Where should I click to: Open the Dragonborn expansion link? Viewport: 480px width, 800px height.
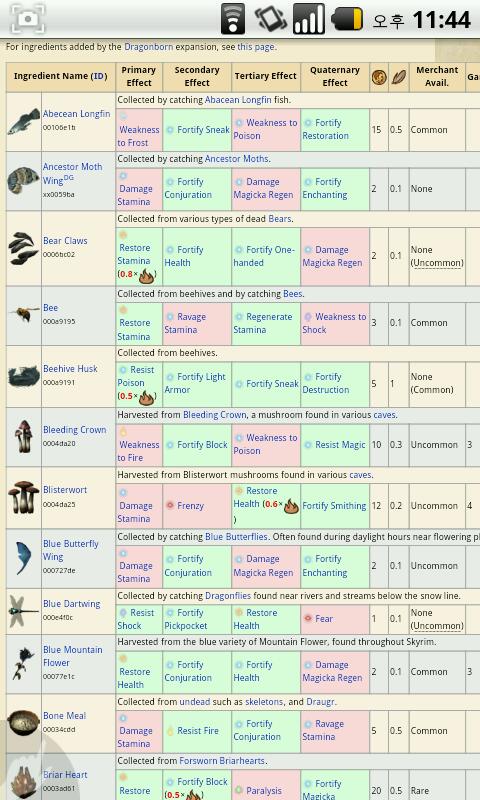tap(148, 46)
